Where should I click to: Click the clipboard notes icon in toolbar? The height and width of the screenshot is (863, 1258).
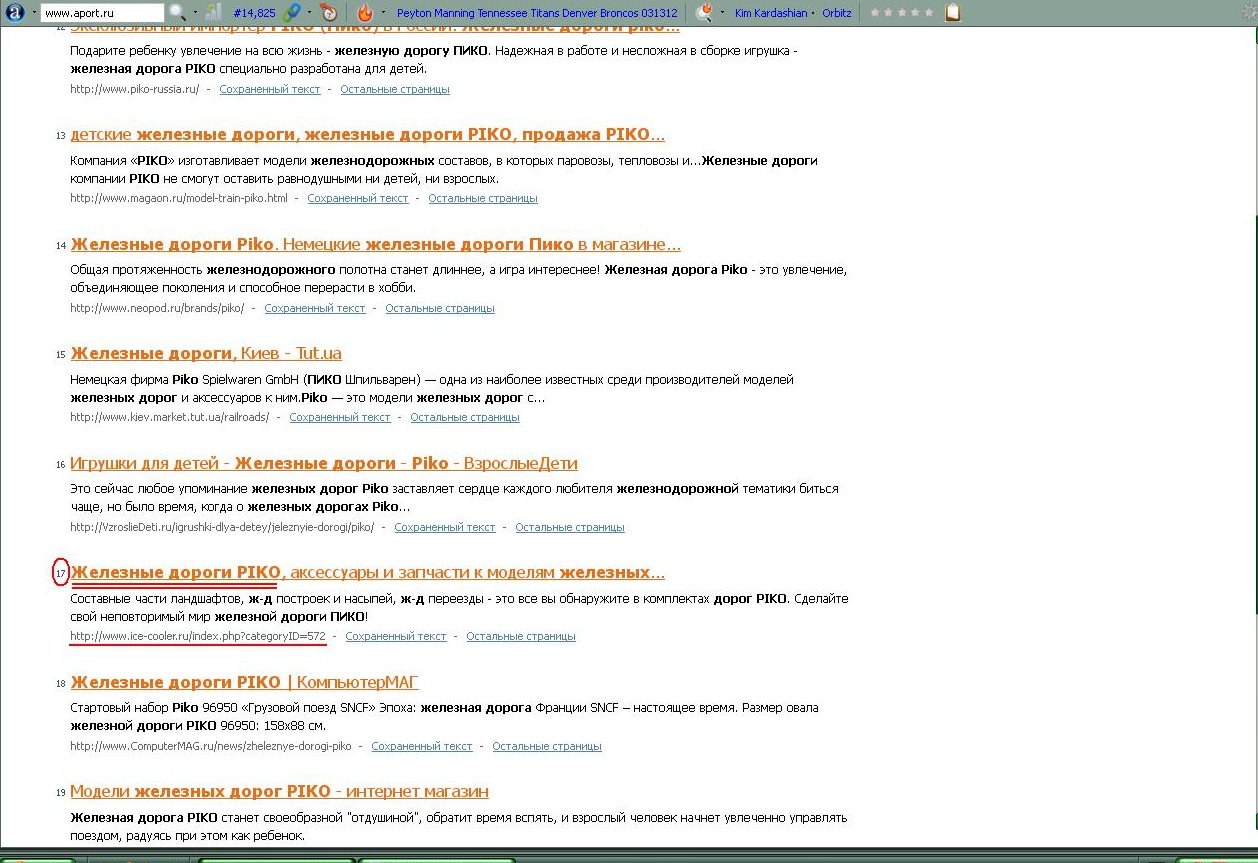(x=953, y=13)
